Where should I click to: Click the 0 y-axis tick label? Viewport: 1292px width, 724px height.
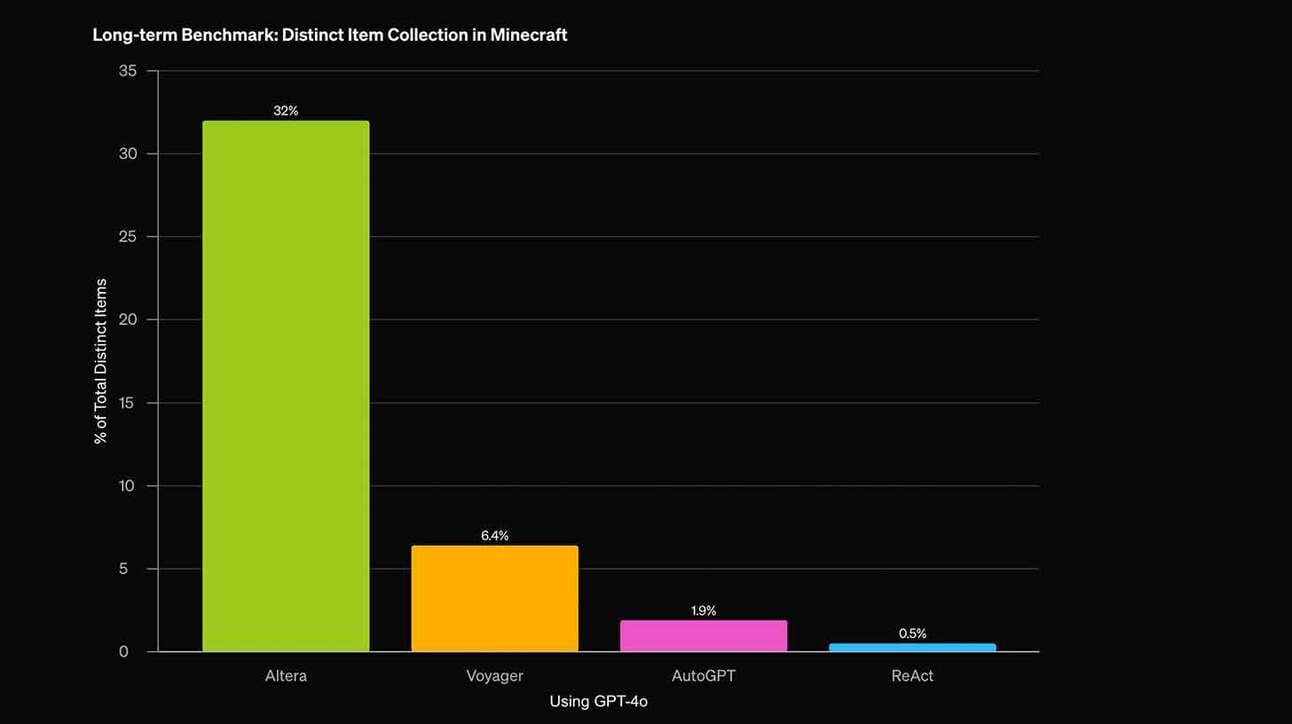tap(124, 652)
